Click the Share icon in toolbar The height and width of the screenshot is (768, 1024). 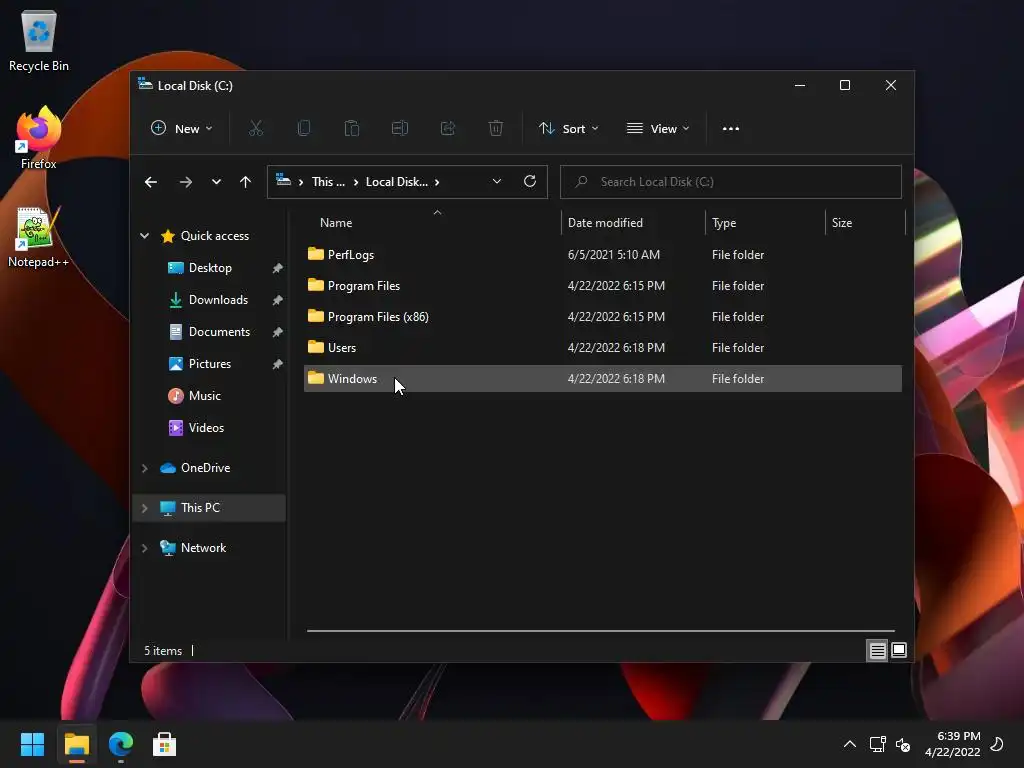[448, 129]
